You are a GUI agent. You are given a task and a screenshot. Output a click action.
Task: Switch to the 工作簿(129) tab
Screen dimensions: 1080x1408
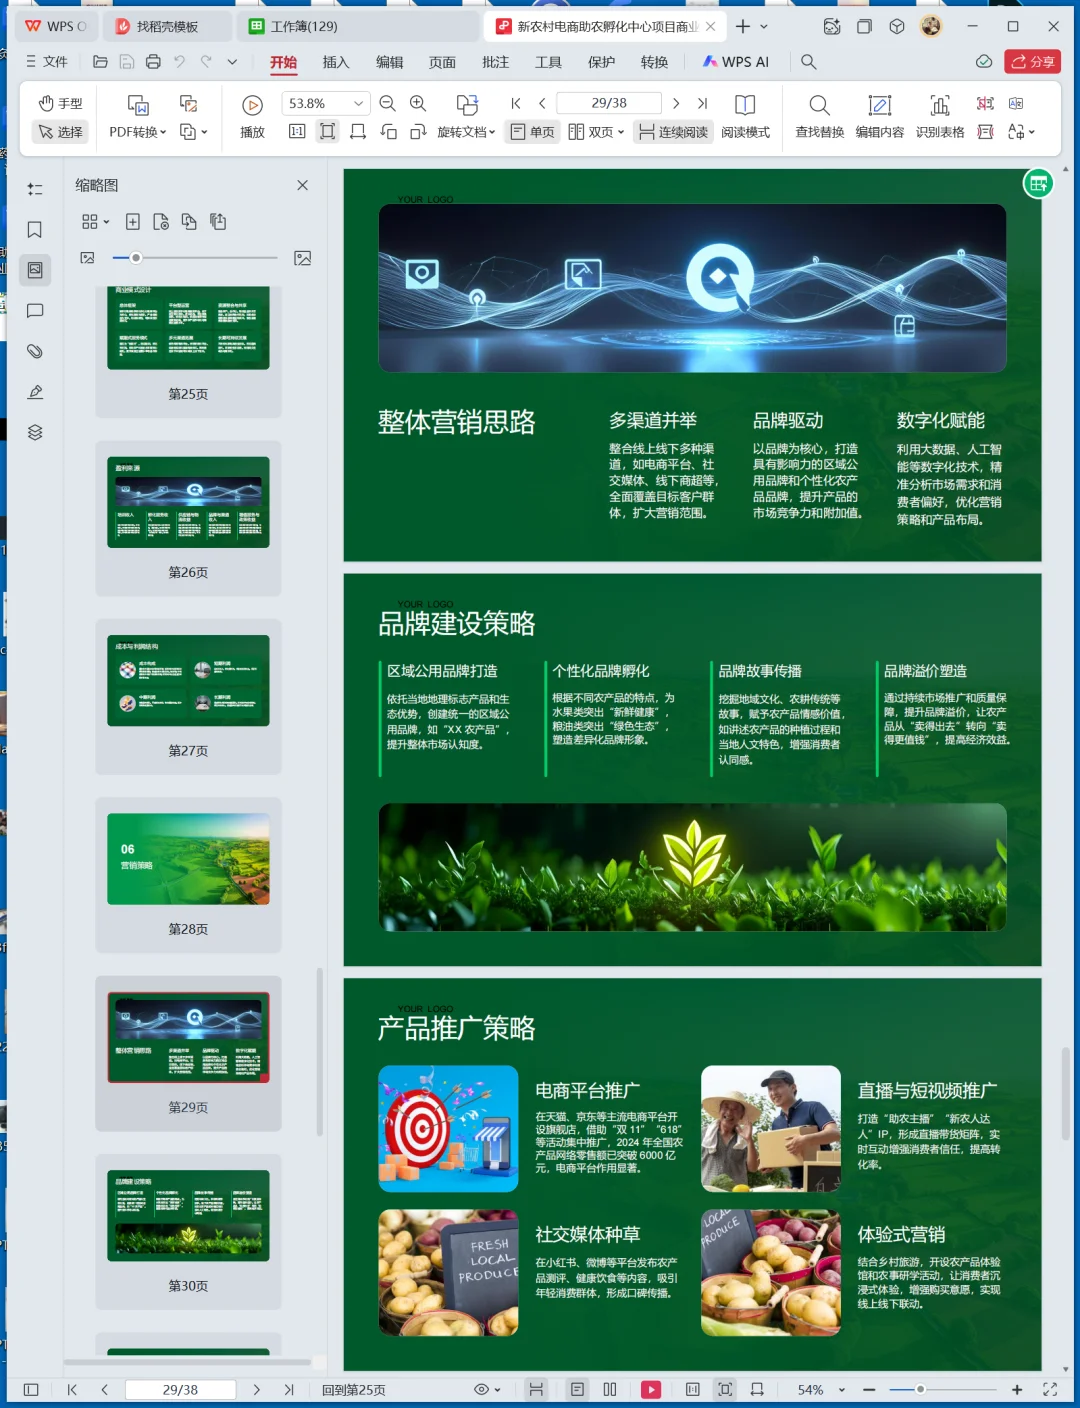[303, 26]
